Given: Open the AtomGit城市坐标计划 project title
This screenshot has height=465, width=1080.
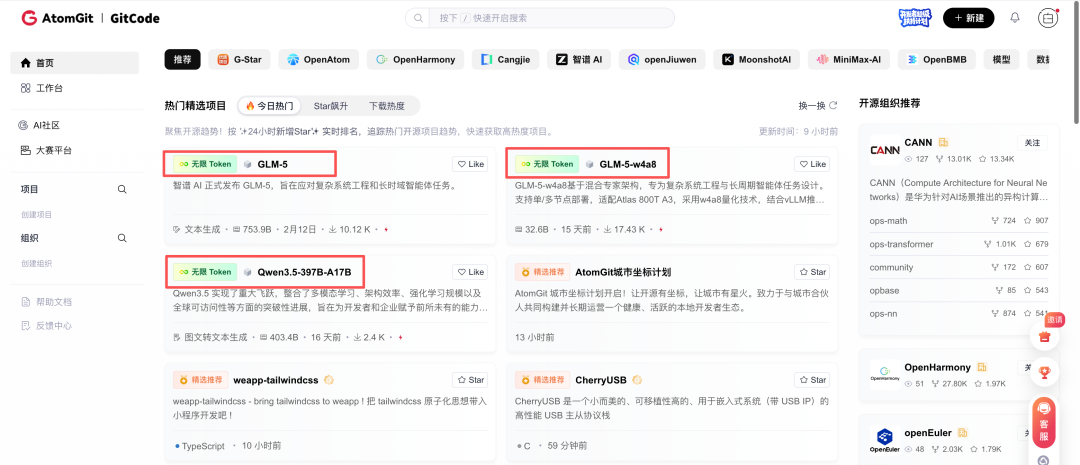Looking at the screenshot, I should point(623,272).
